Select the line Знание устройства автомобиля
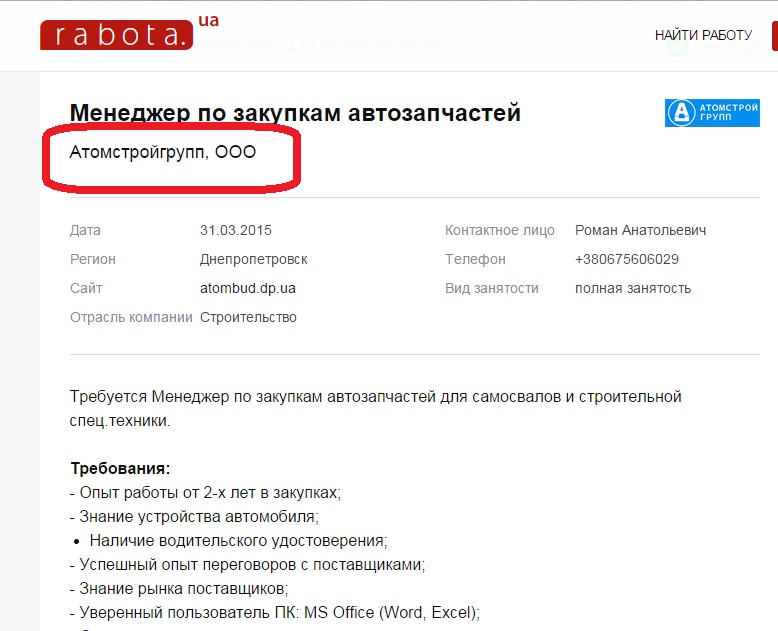Image resolution: width=778 pixels, height=631 pixels. (194, 516)
